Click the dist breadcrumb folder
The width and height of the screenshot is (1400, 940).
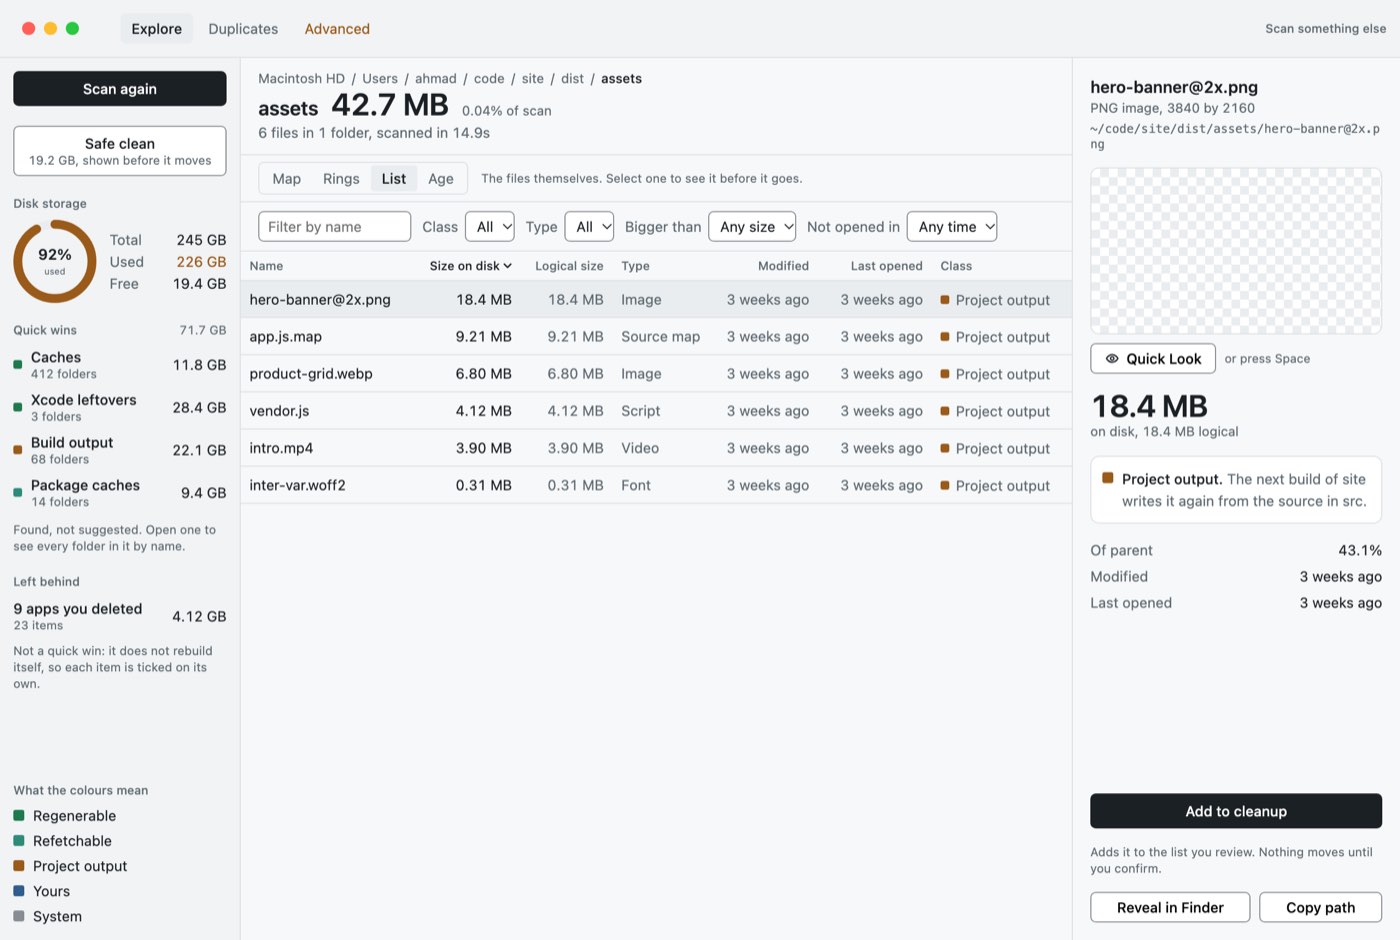572,79
